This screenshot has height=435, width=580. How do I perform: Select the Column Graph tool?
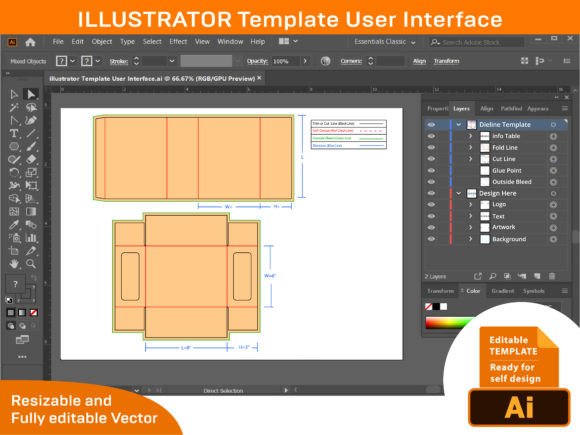point(31,238)
